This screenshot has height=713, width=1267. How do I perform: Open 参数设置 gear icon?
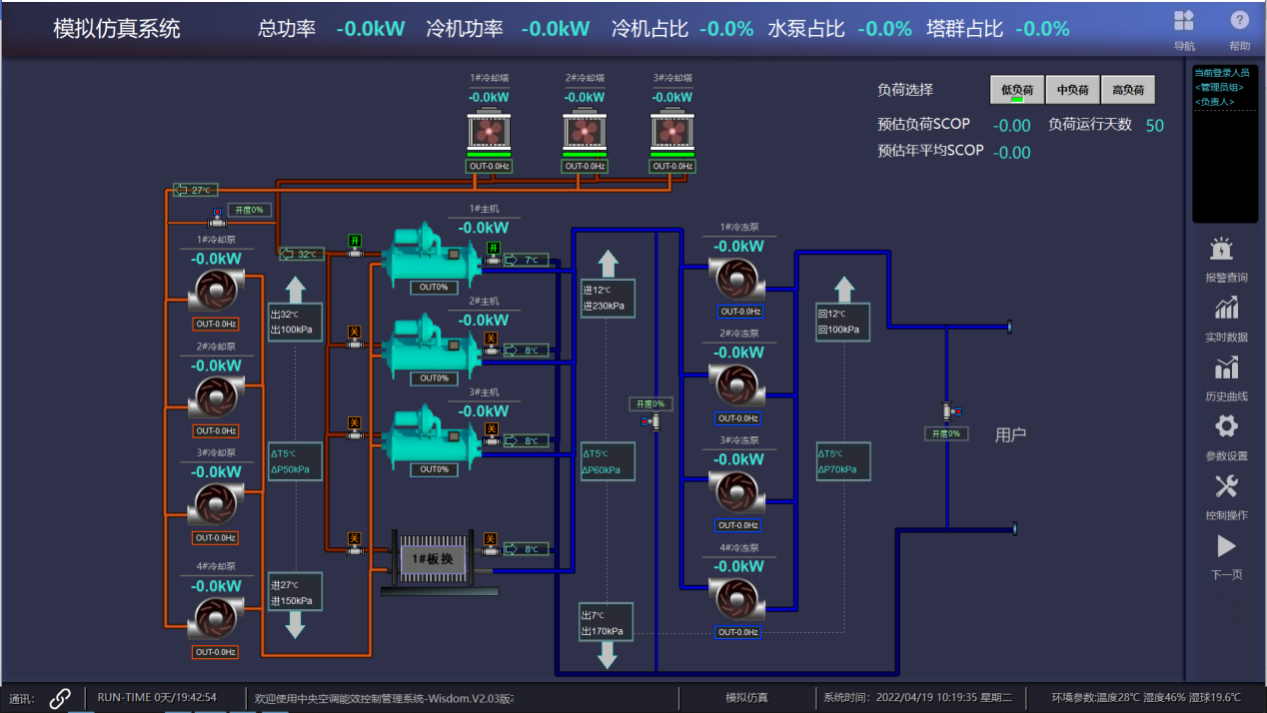coord(1226,428)
